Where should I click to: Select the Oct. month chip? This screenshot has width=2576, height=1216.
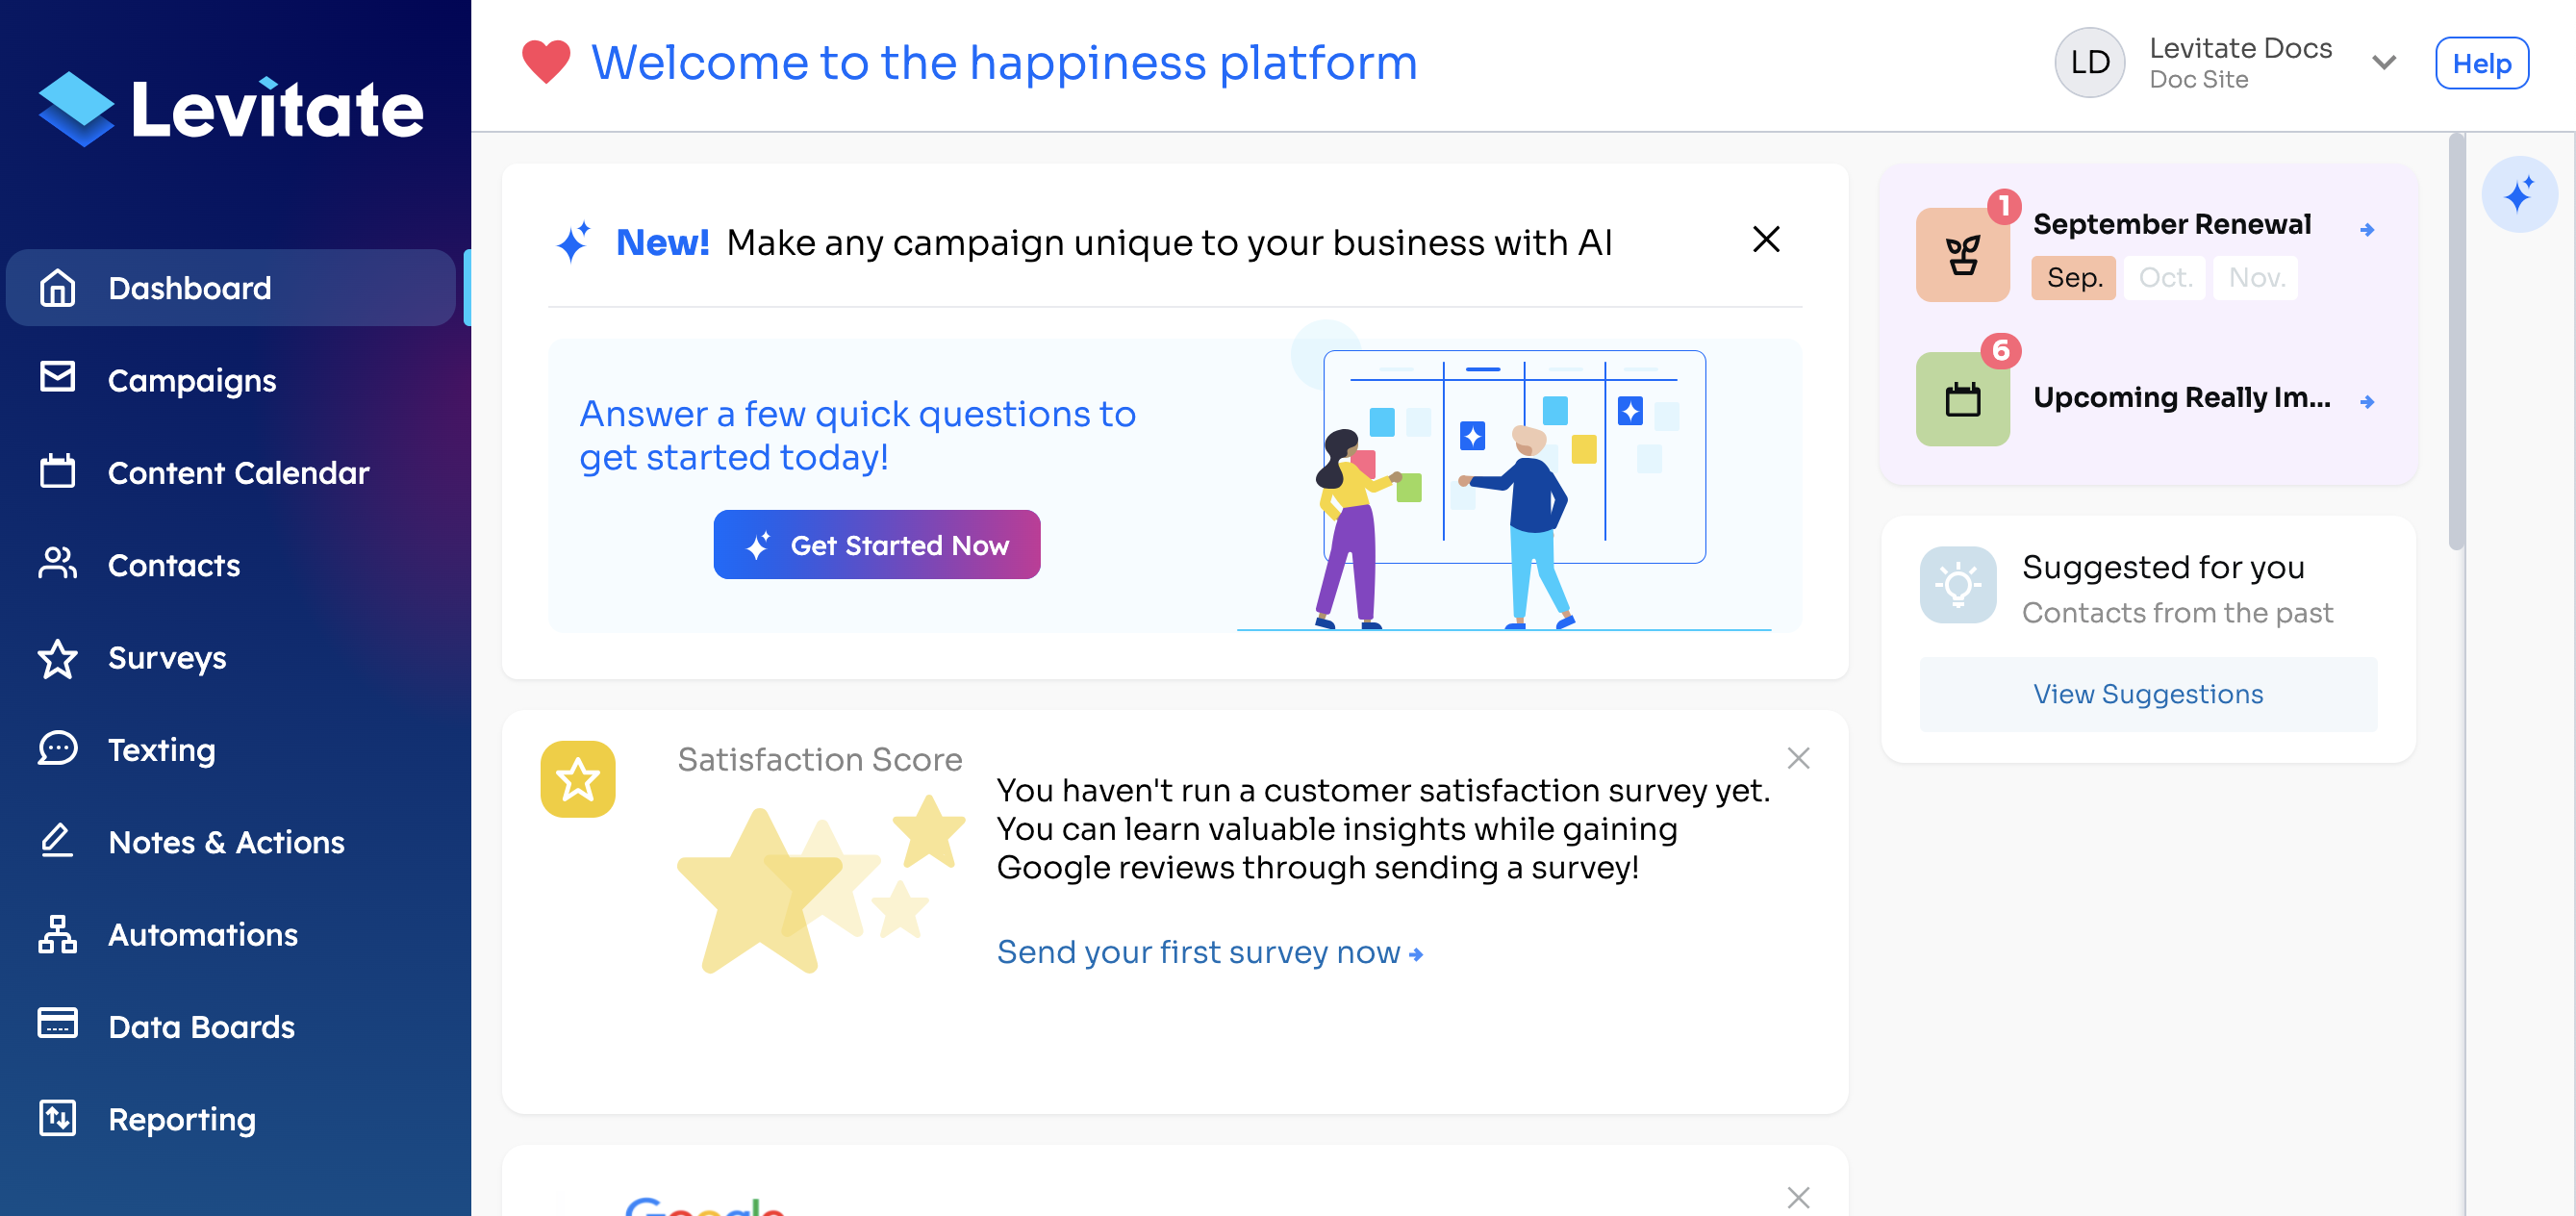click(x=2165, y=277)
